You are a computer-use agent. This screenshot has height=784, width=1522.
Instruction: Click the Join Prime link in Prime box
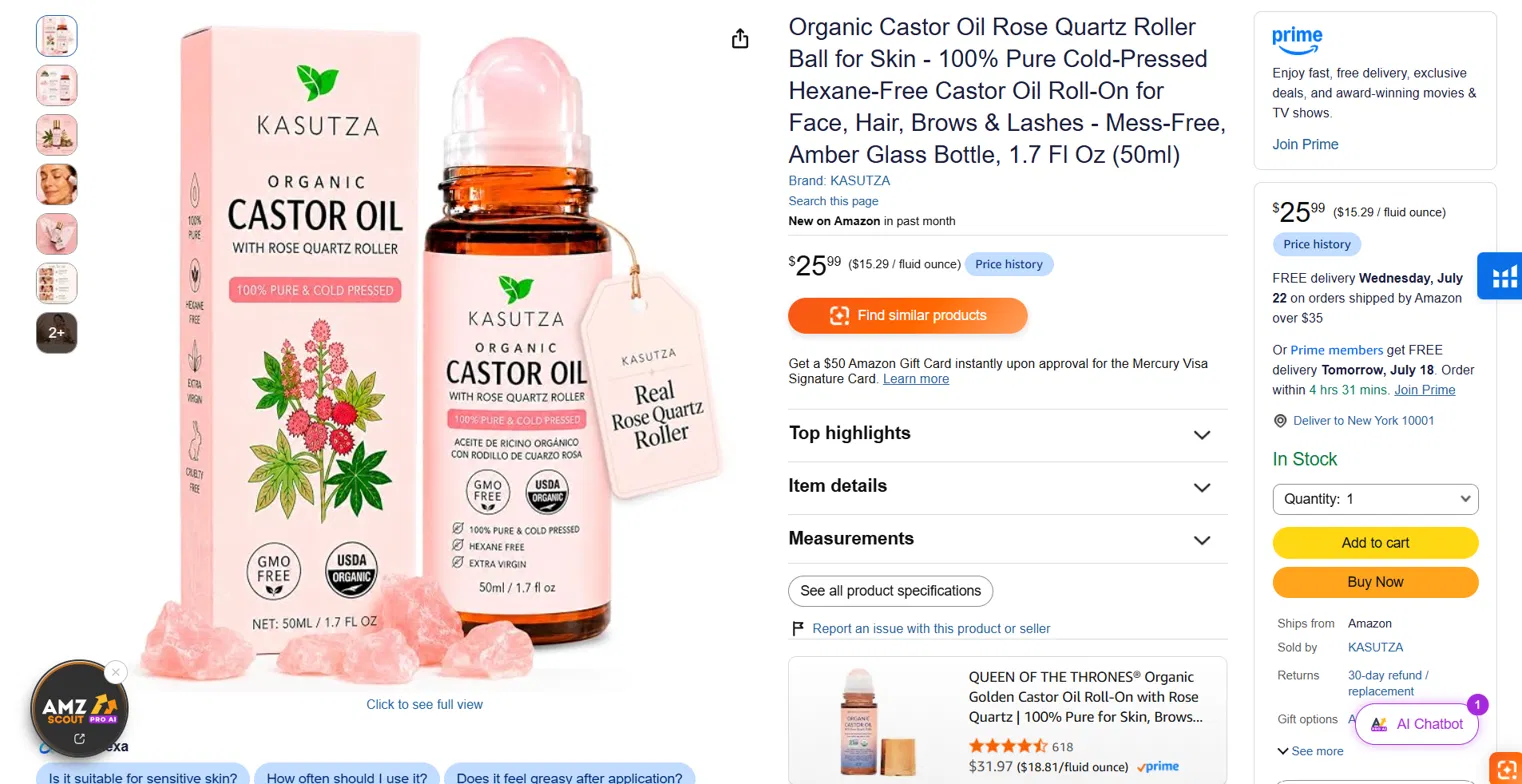pos(1305,144)
